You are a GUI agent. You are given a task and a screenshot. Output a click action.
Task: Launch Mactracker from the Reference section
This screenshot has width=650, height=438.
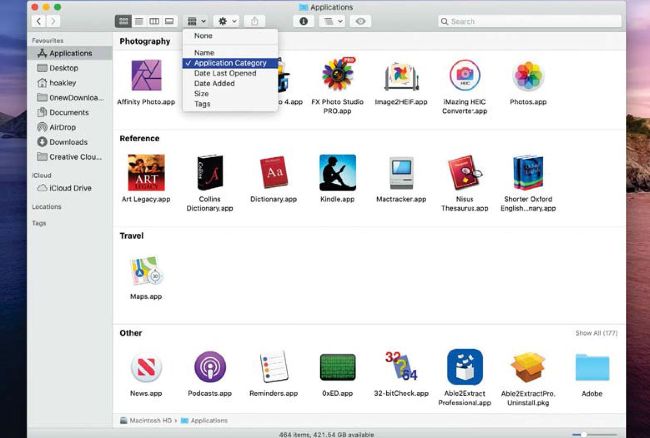pos(401,173)
